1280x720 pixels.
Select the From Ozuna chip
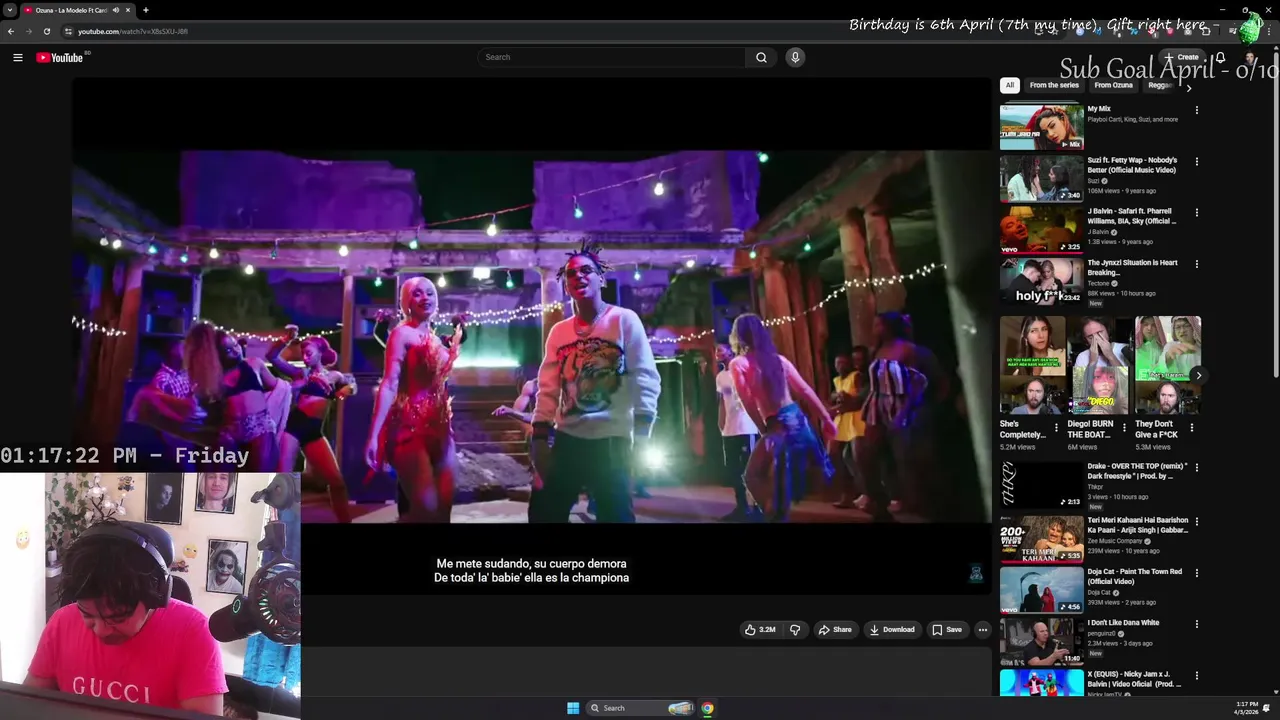click(x=1113, y=85)
